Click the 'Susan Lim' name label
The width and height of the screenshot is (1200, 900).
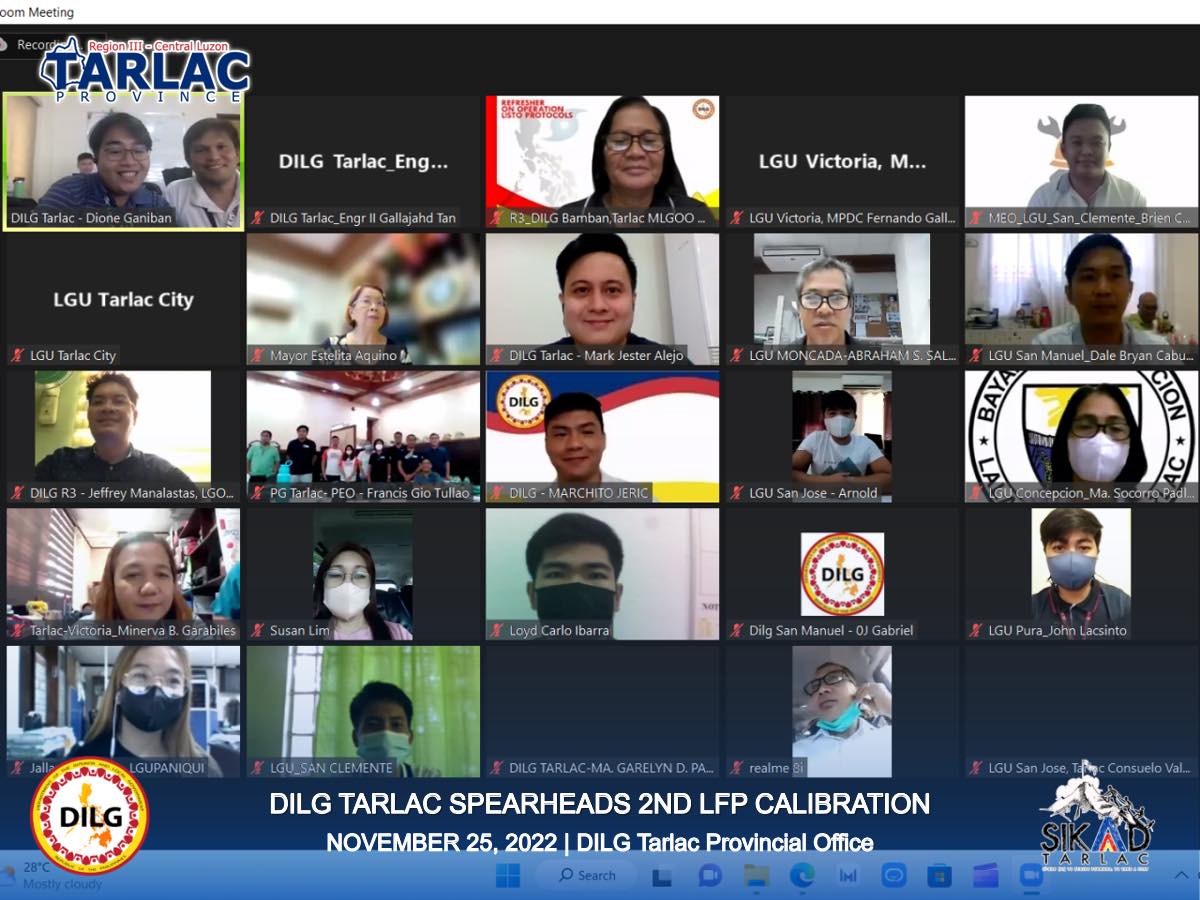(300, 630)
